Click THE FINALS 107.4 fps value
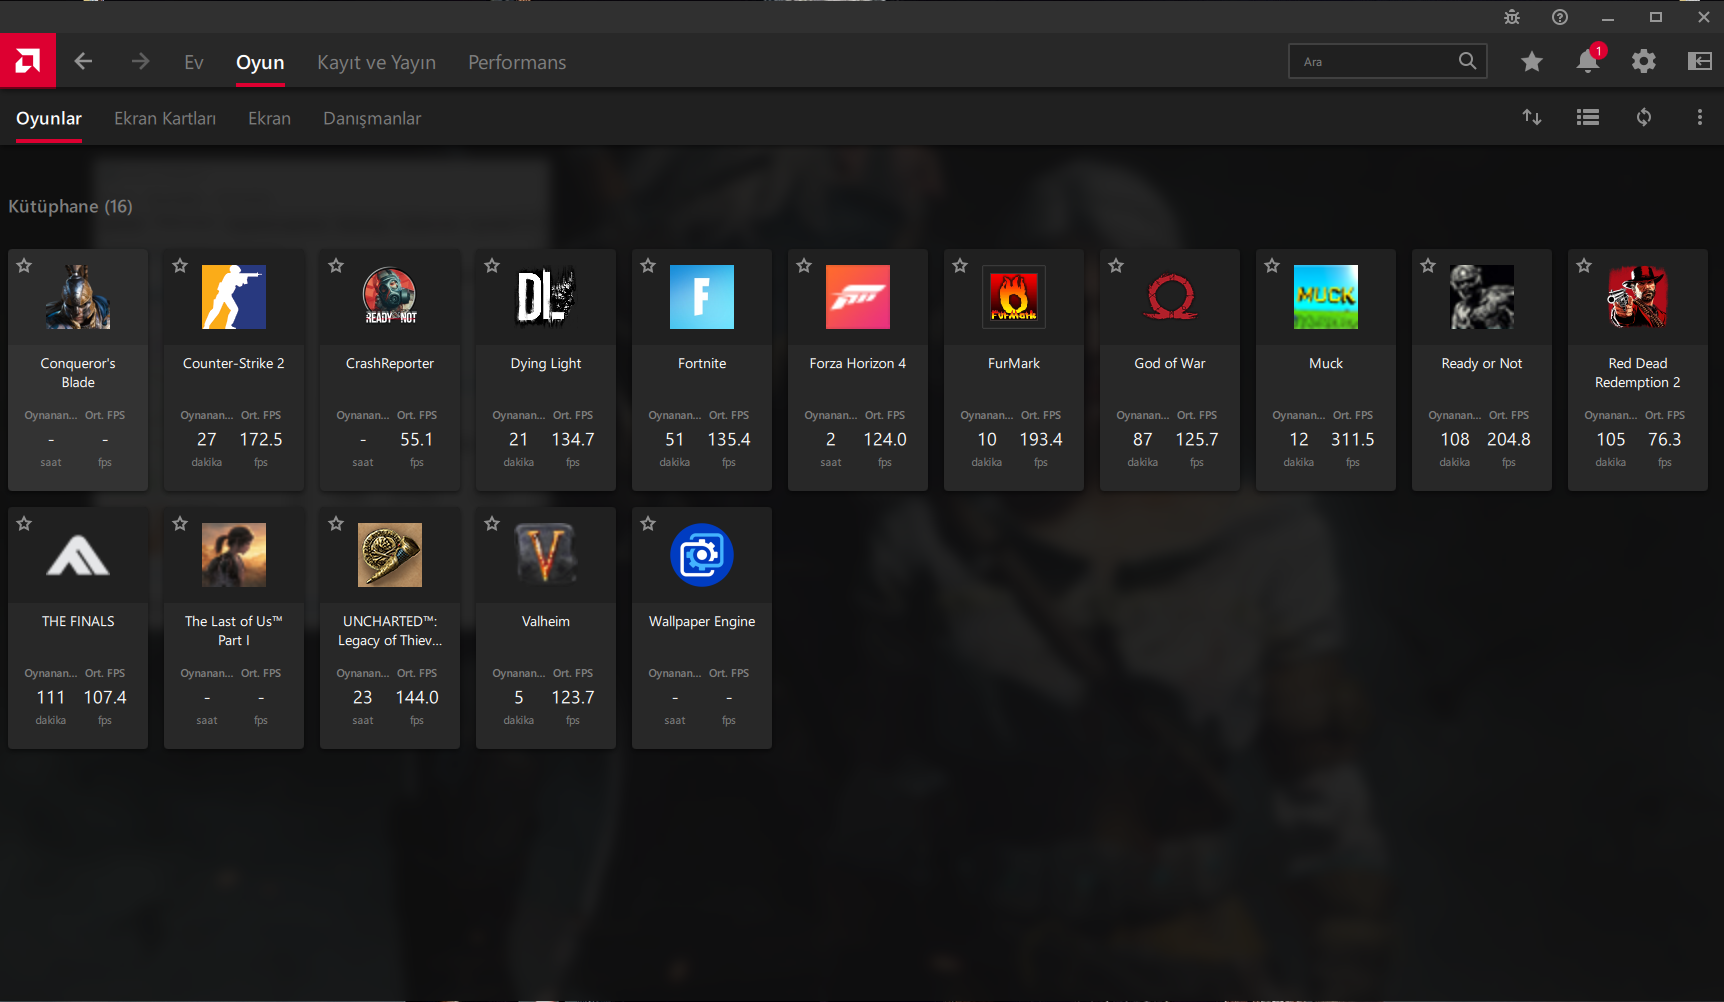Viewport: 1724px width, 1002px height. (x=105, y=697)
